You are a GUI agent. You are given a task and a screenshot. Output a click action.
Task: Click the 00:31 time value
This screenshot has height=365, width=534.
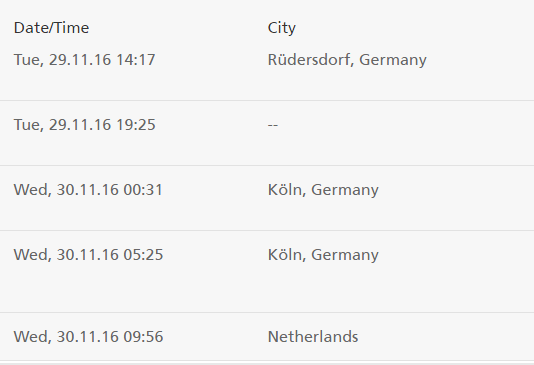tap(143, 190)
